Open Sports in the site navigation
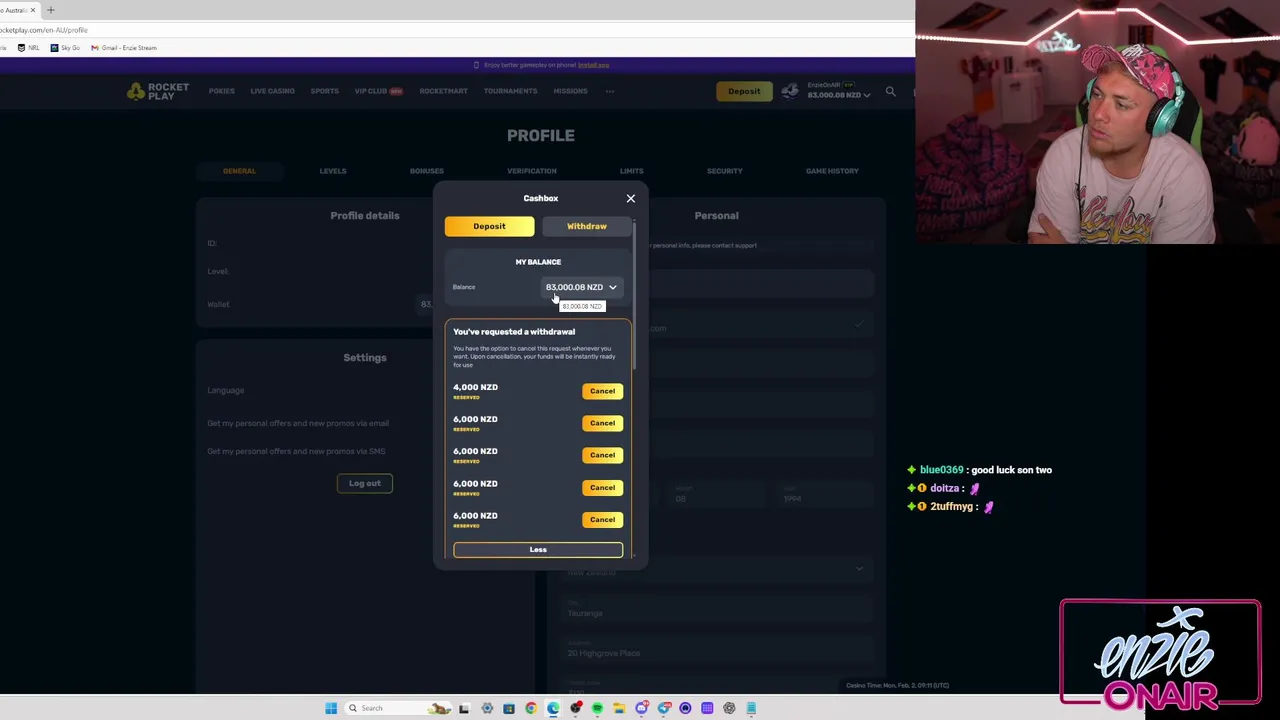This screenshot has width=1280, height=720. (324, 91)
